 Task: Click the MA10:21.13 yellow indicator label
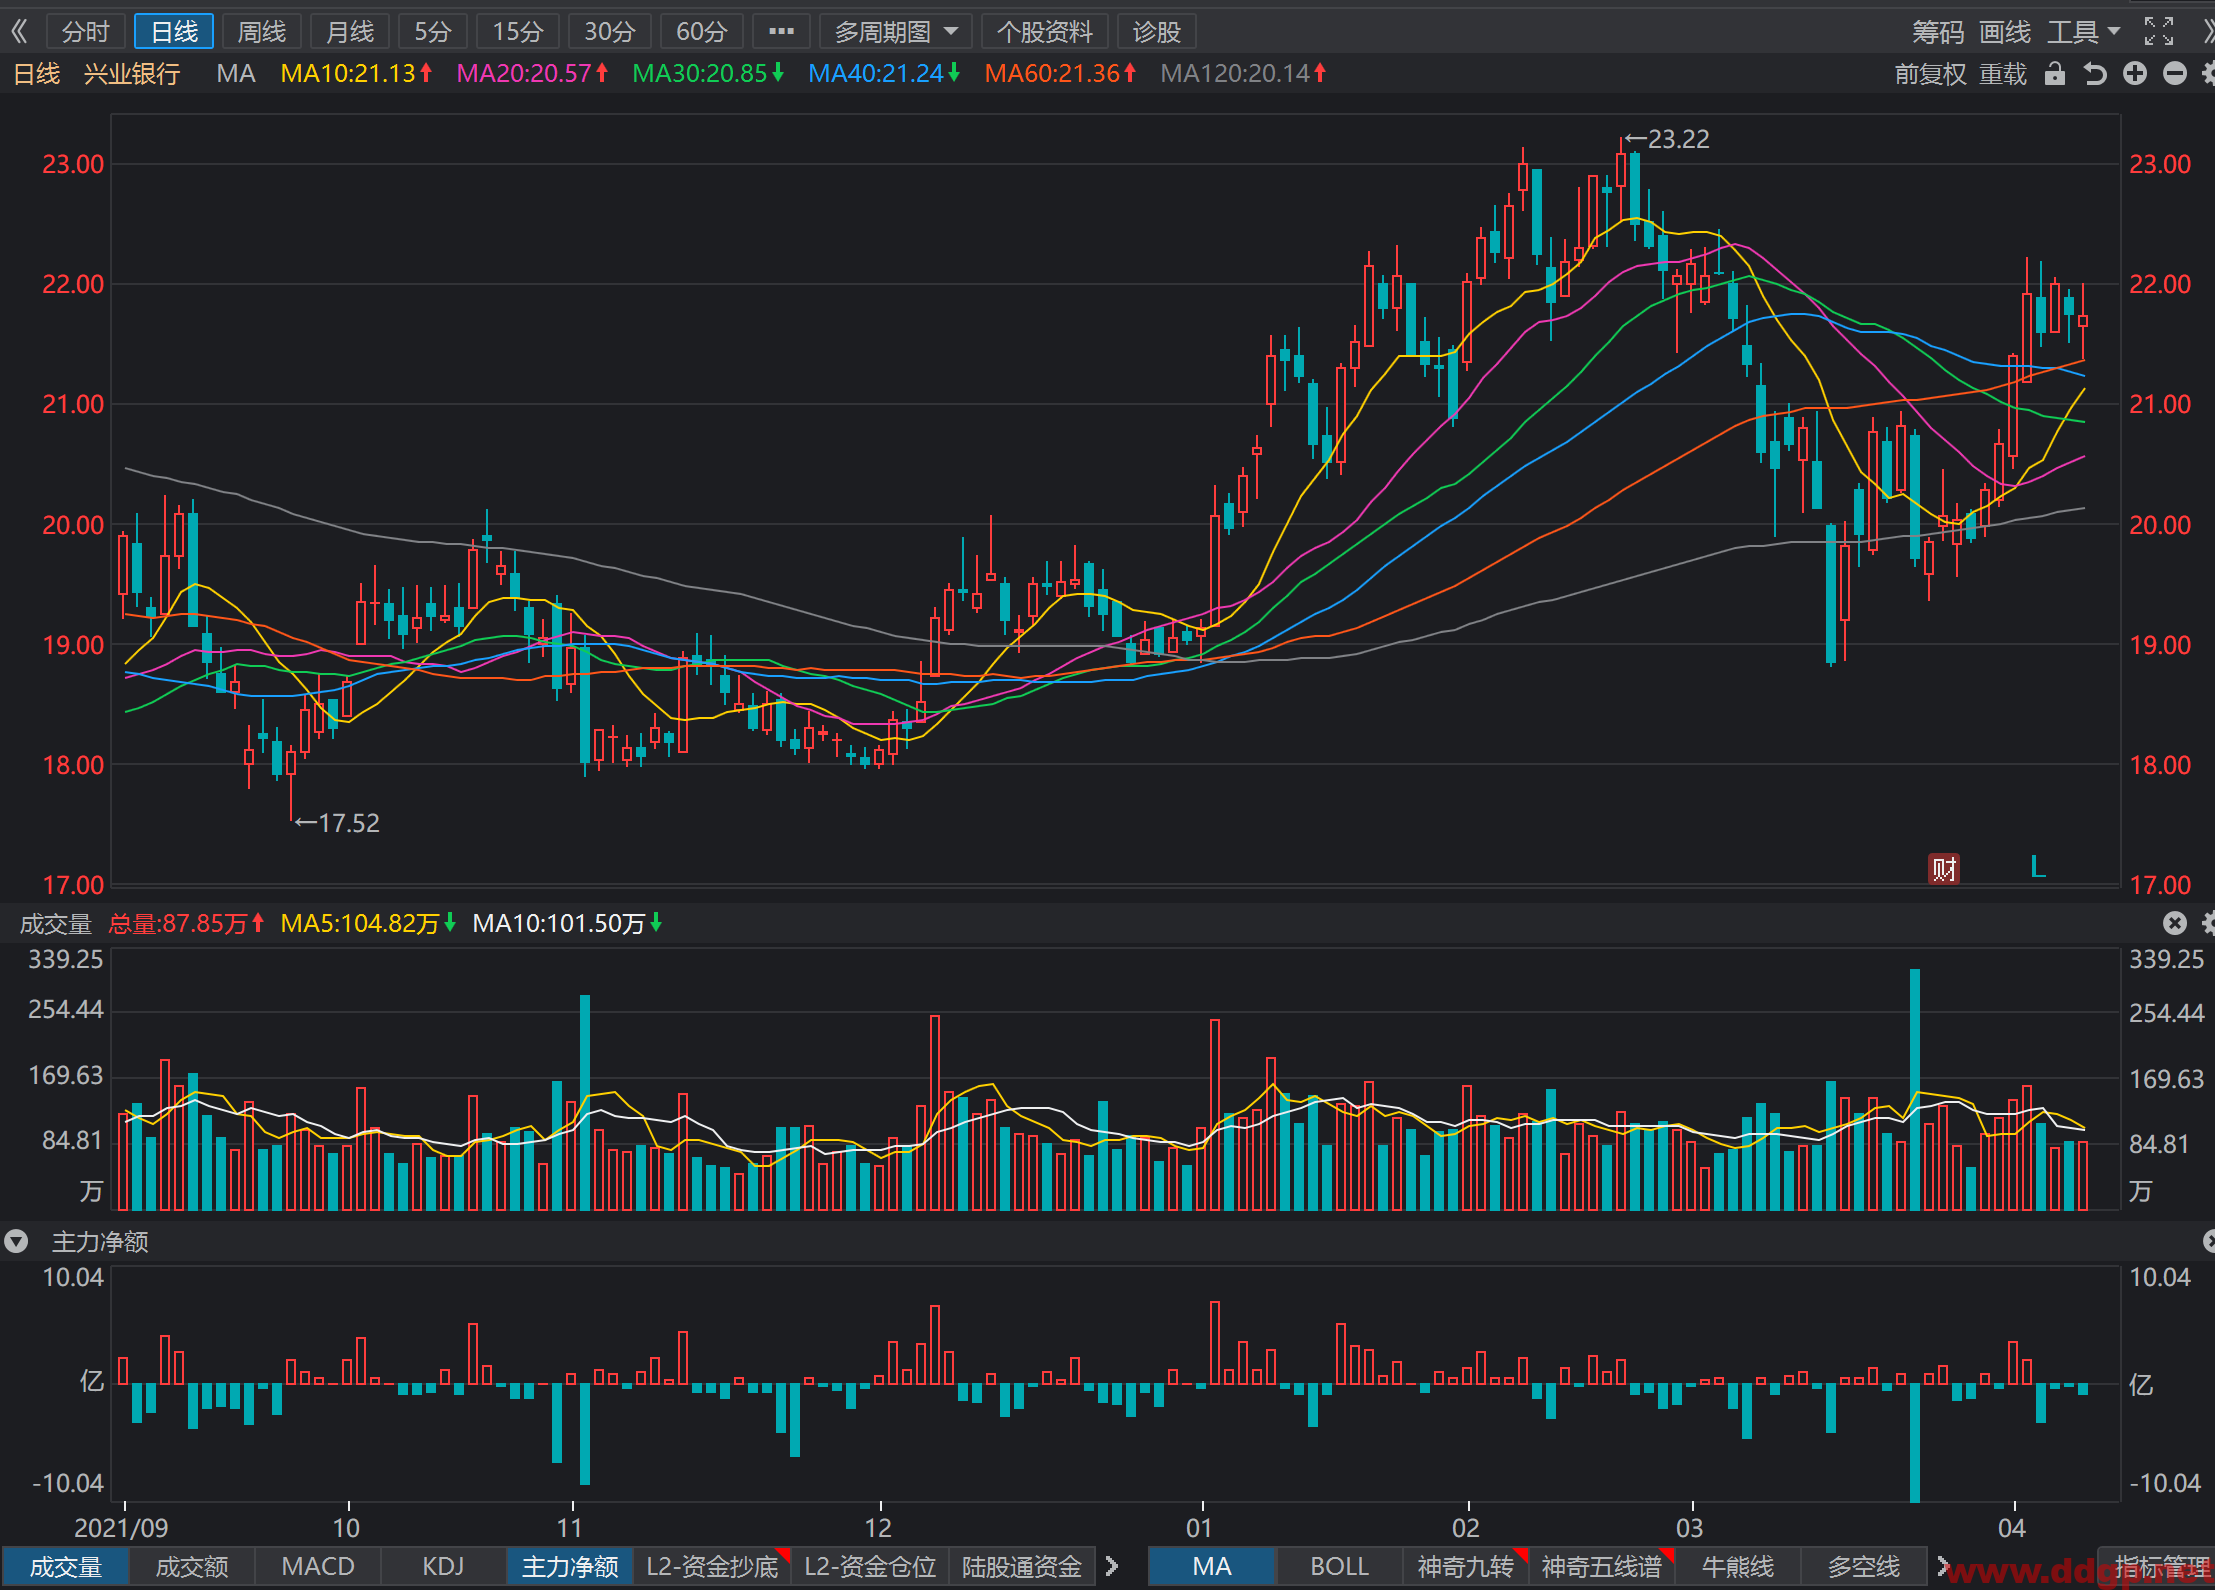click(x=356, y=73)
